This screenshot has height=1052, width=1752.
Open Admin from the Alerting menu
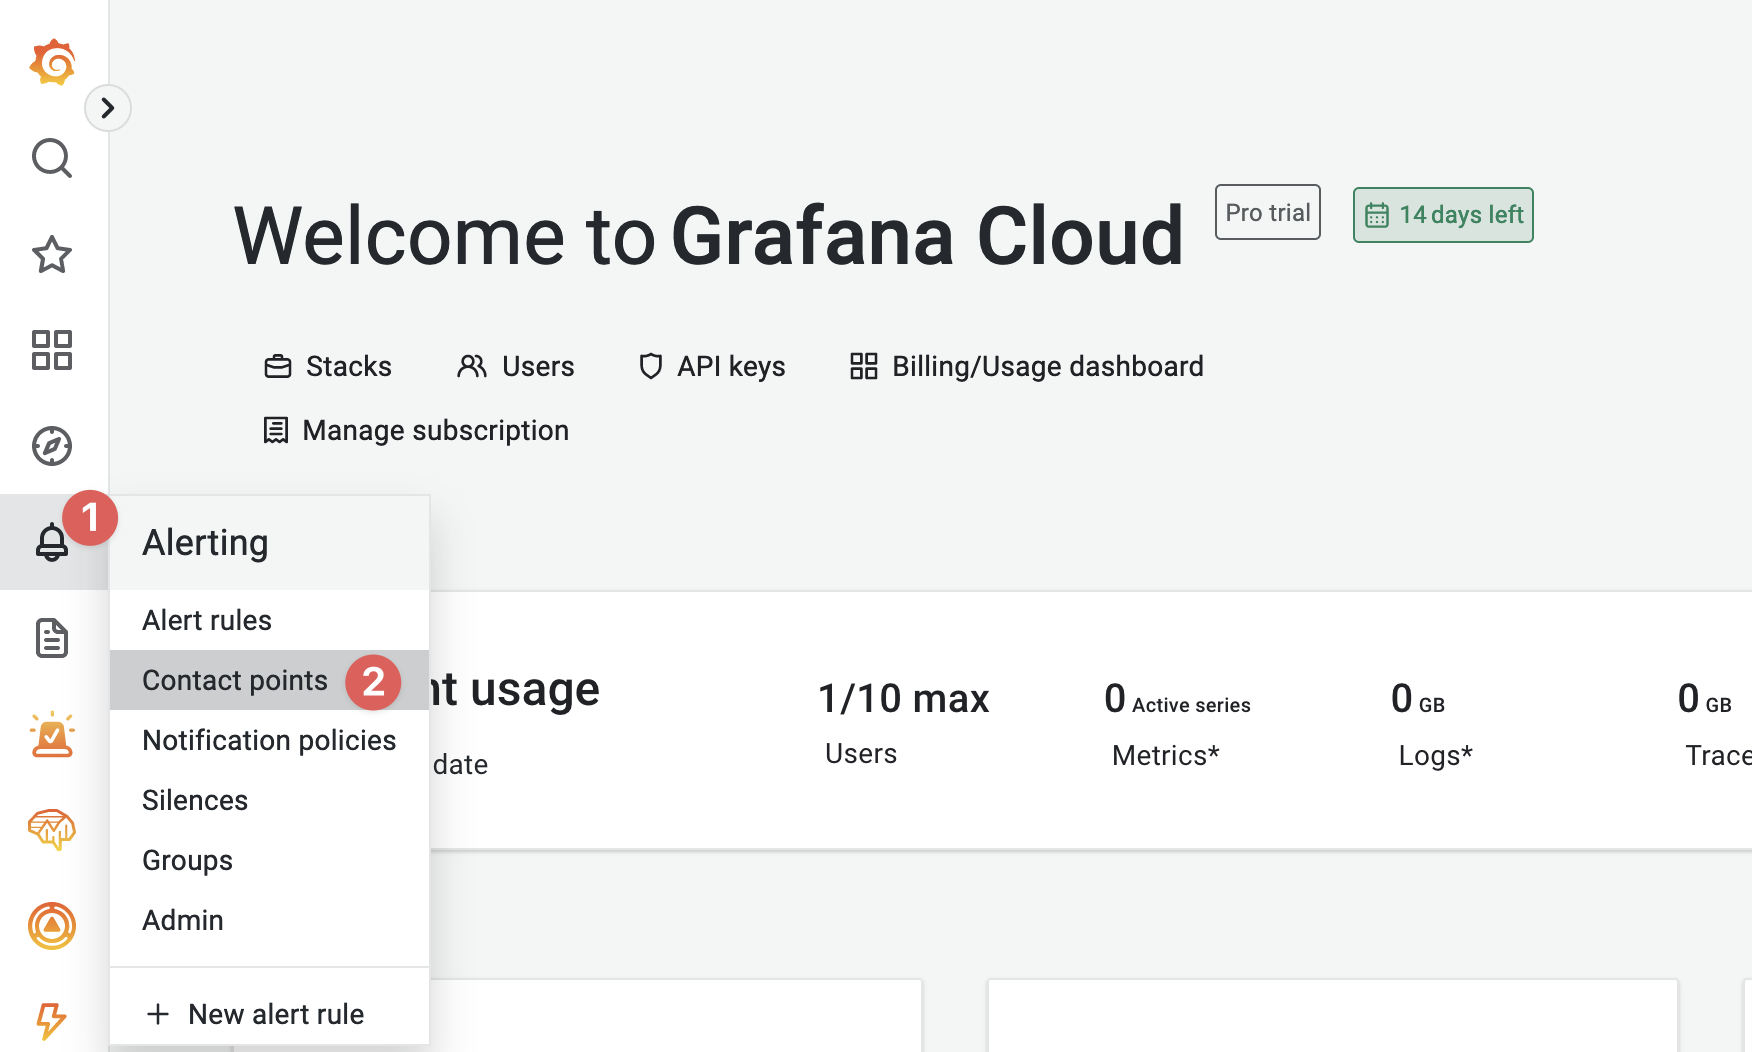(x=269, y=920)
